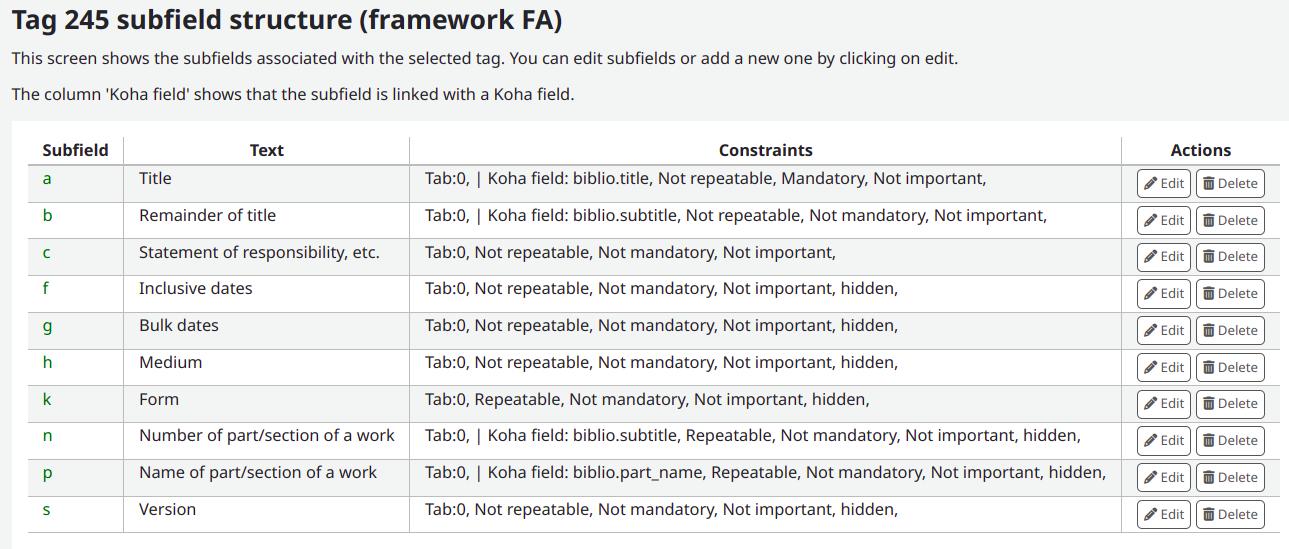Sort table by Subfield column header
The width and height of the screenshot is (1289, 549).
coord(75,150)
